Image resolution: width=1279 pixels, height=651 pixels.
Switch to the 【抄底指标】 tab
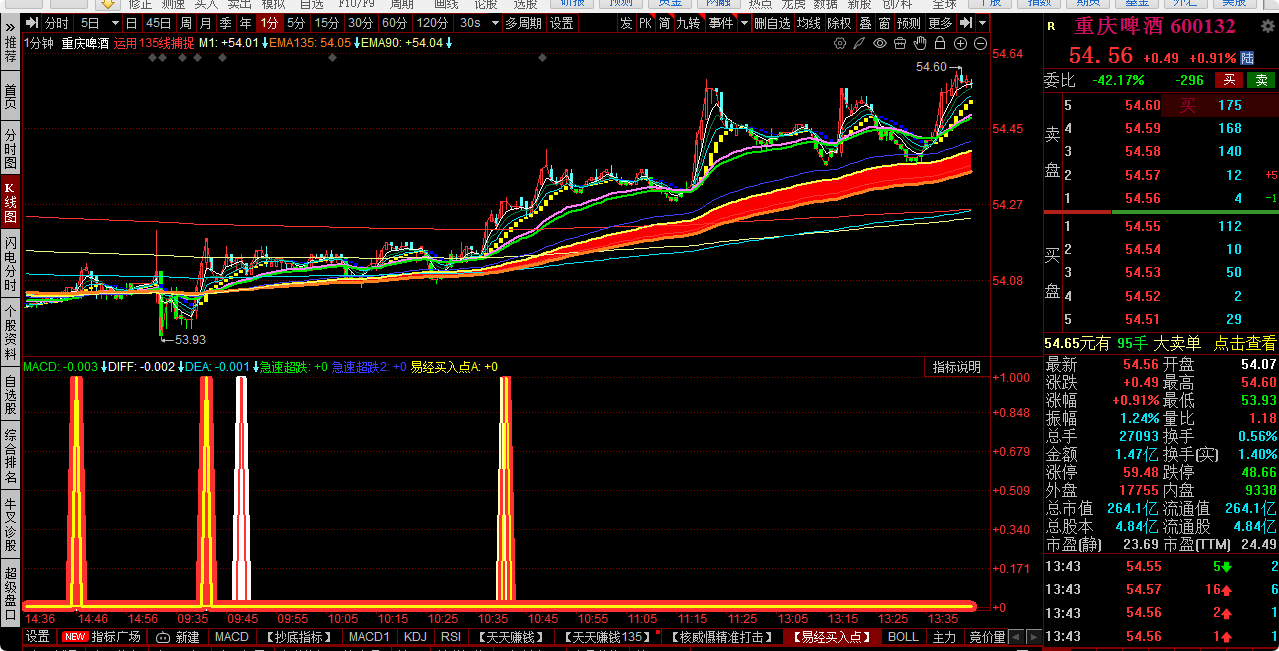297,637
